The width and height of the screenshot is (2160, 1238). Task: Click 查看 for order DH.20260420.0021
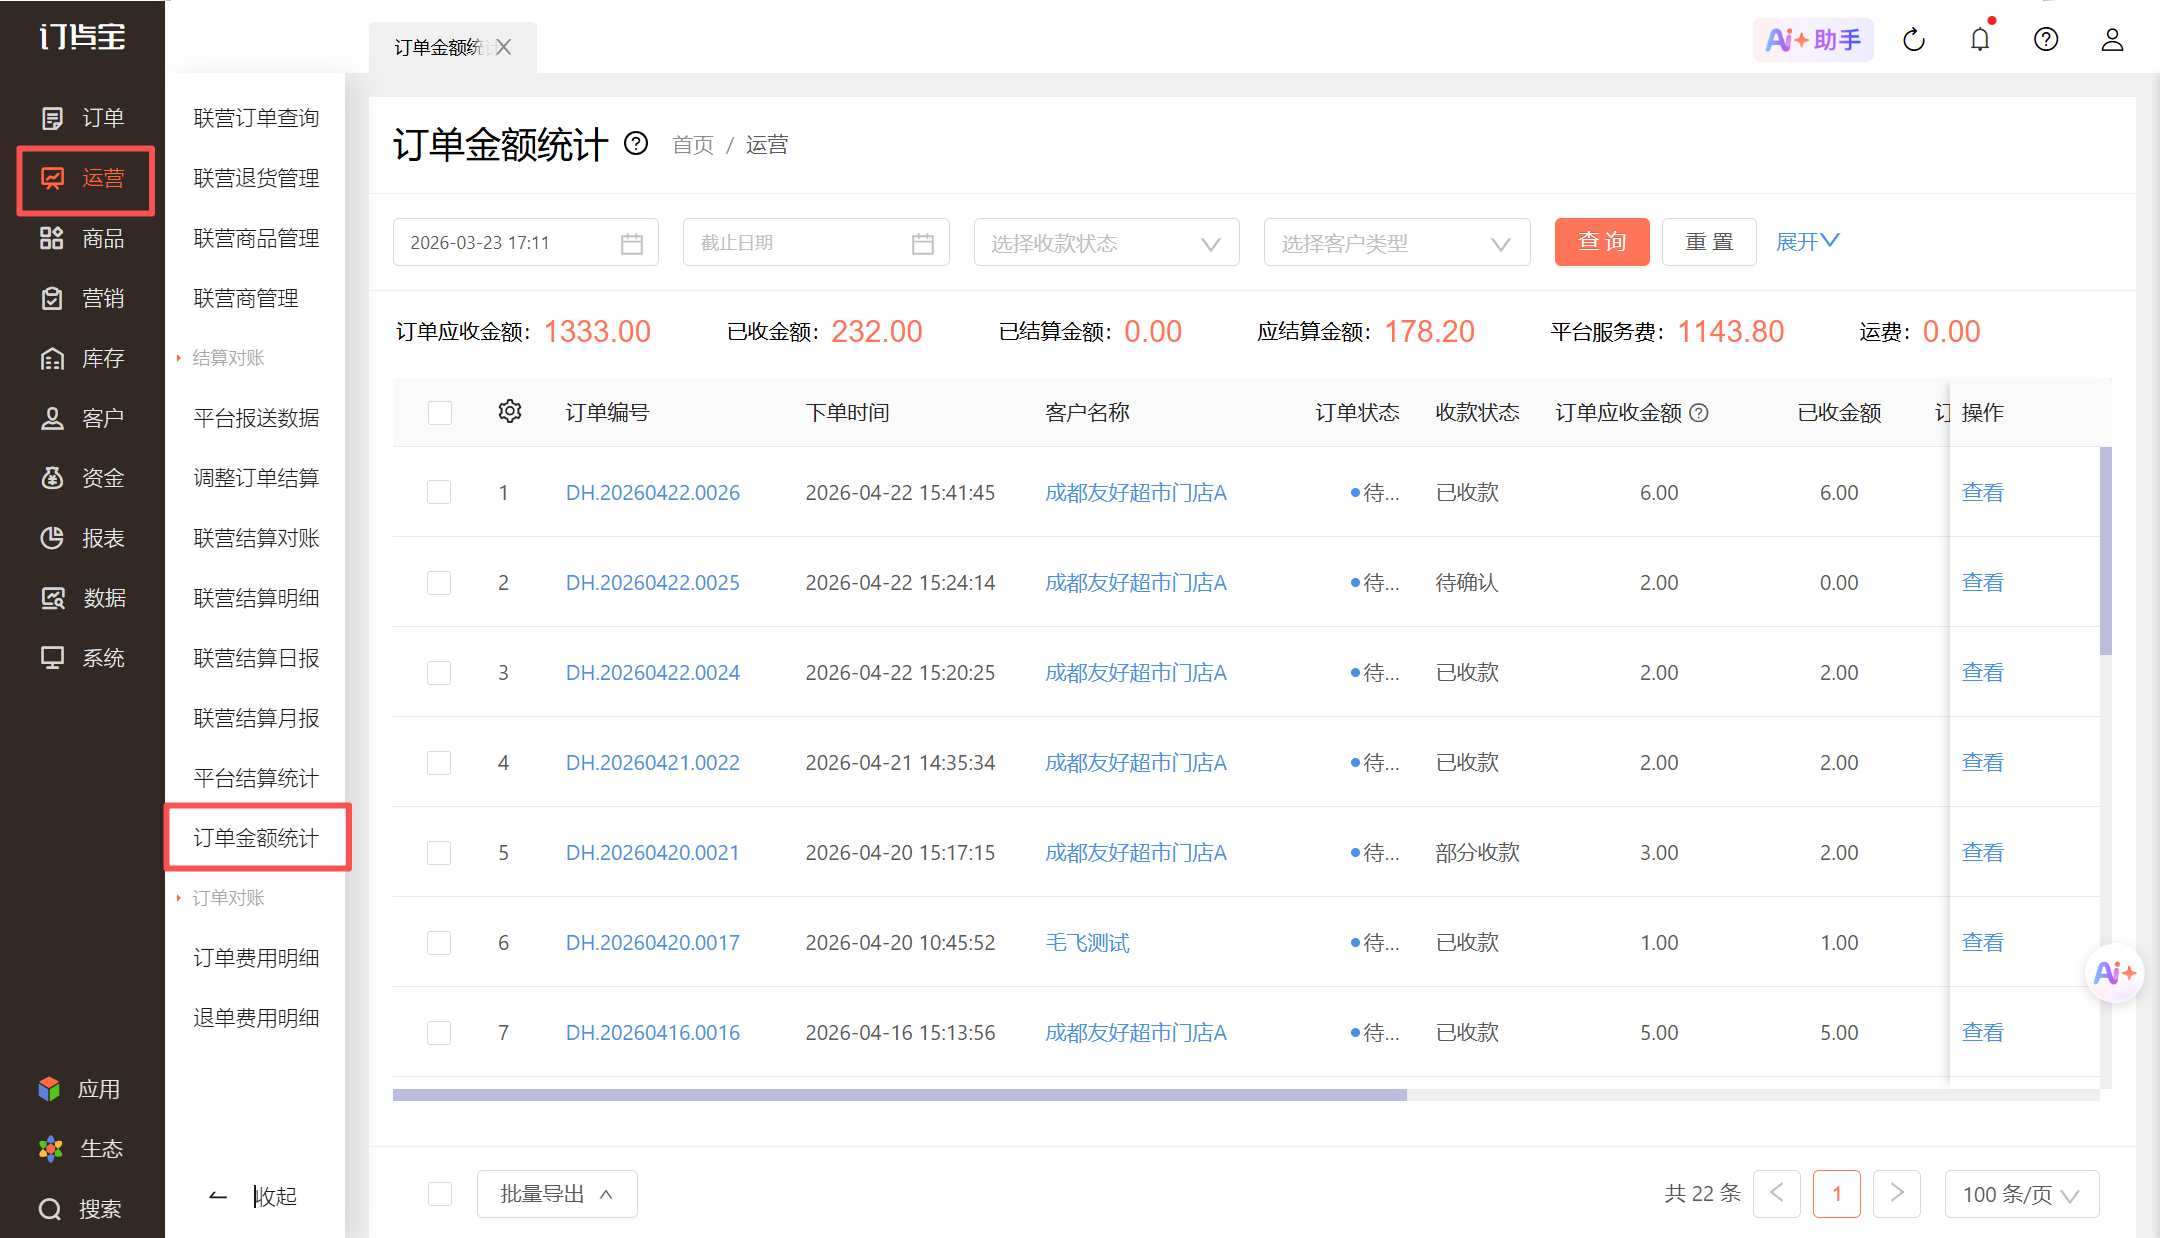pyautogui.click(x=1982, y=852)
